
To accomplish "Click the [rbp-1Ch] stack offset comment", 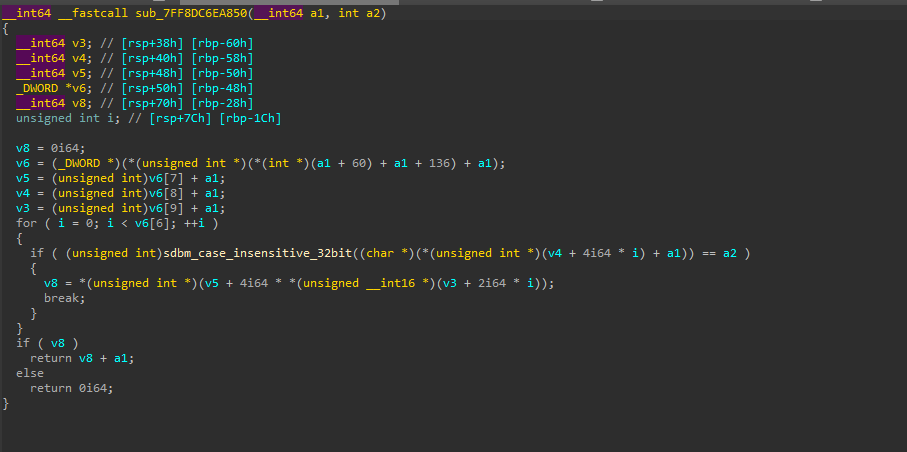I will coord(246,118).
